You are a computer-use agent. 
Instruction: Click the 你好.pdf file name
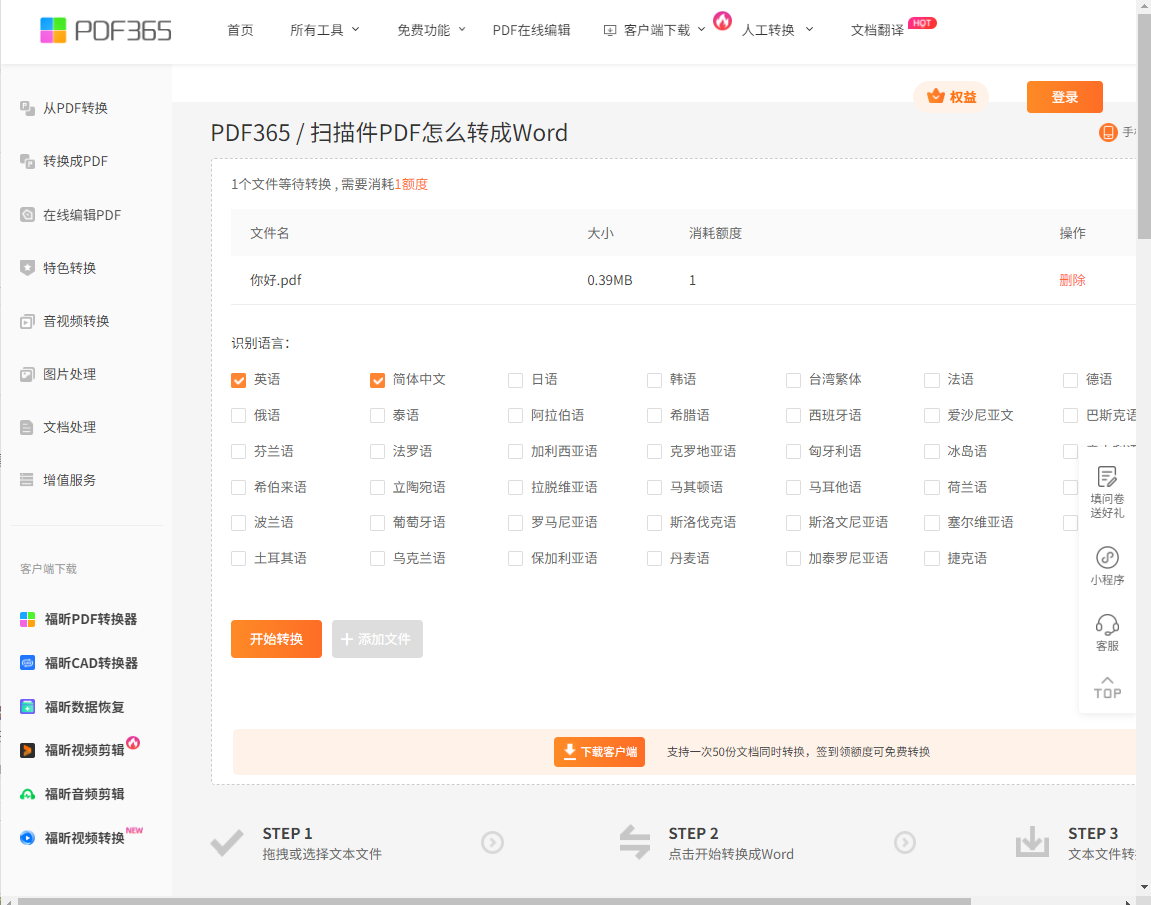(x=276, y=280)
